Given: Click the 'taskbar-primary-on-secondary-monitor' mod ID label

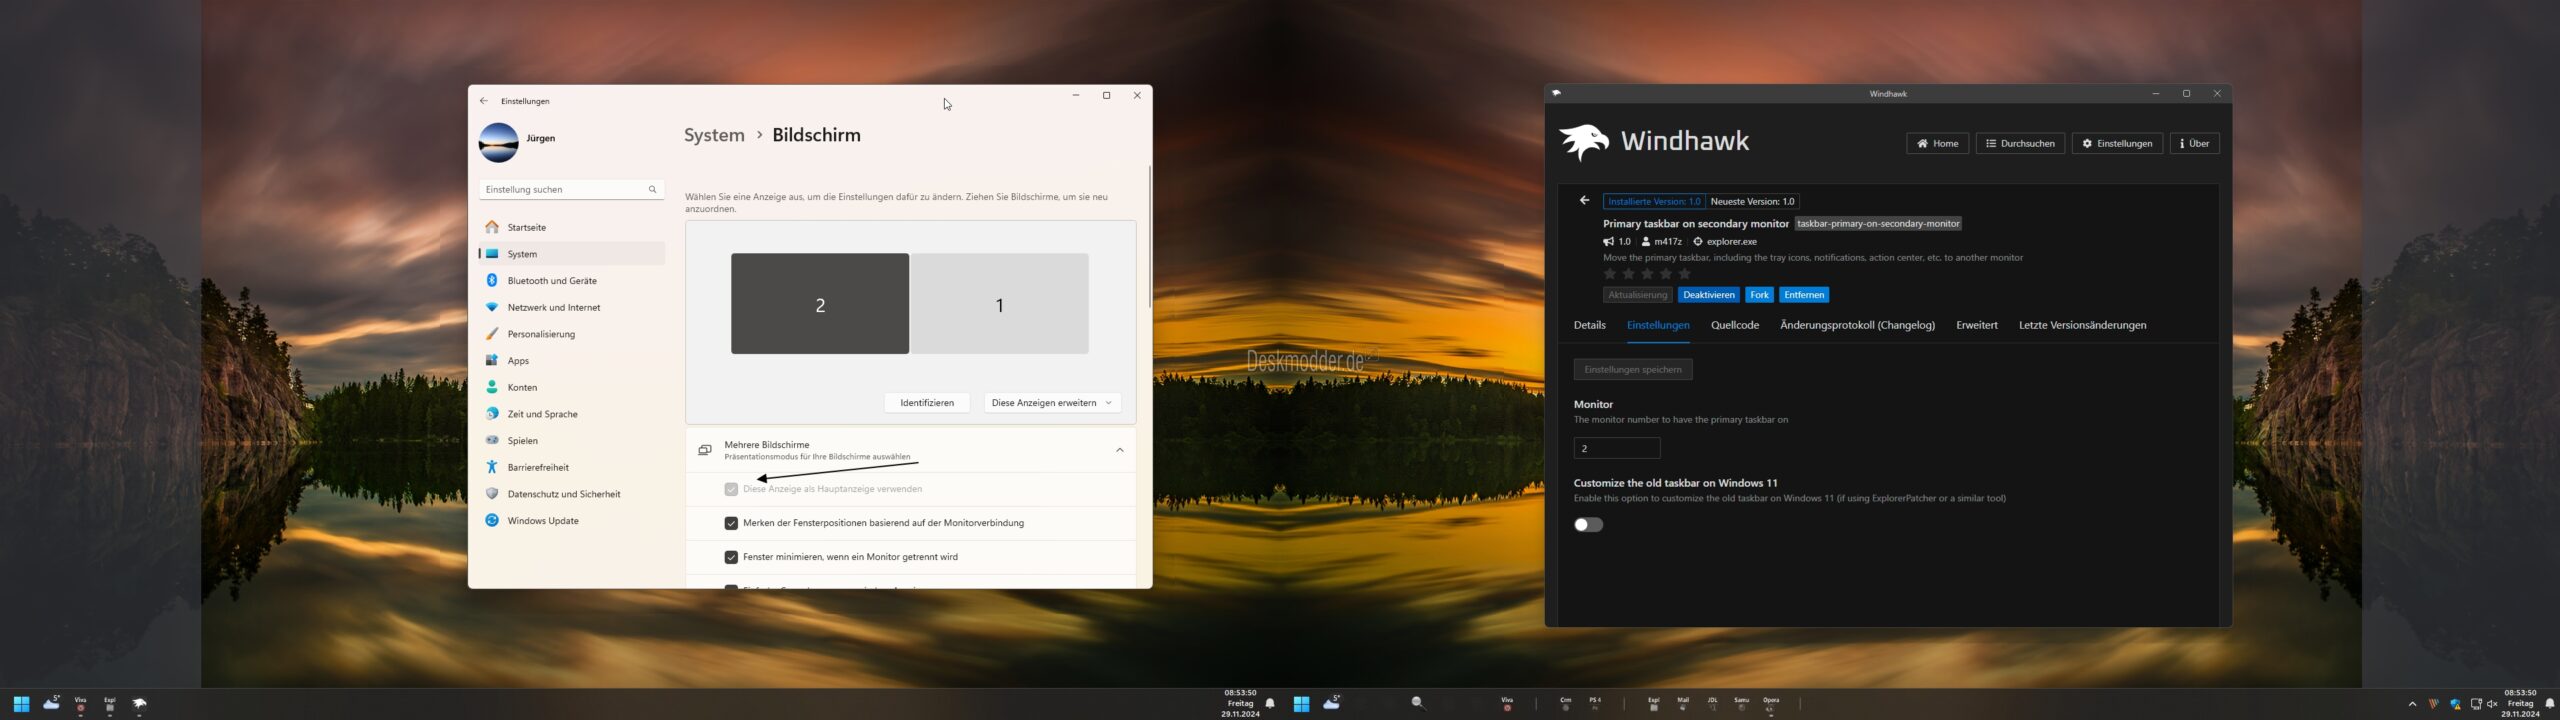Looking at the screenshot, I should (1878, 224).
